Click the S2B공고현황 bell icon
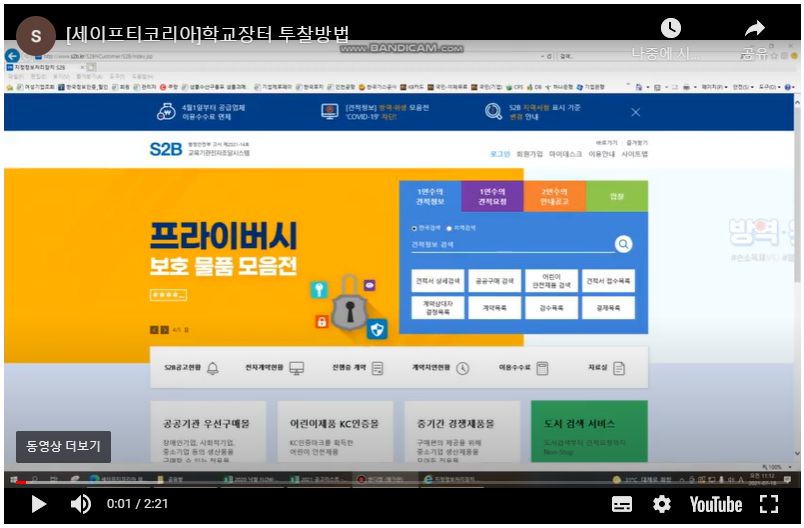 (x=213, y=368)
